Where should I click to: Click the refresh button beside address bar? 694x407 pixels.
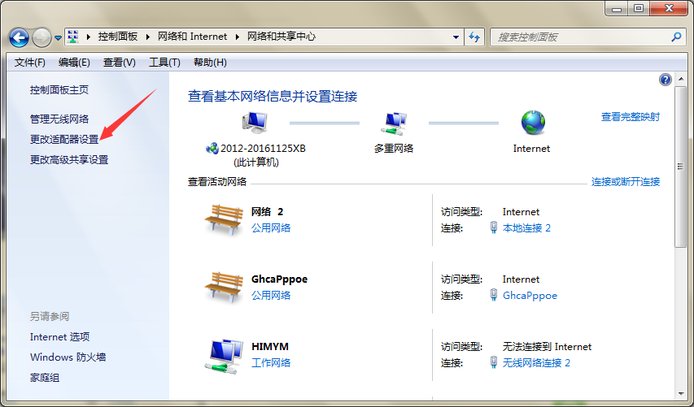click(474, 37)
